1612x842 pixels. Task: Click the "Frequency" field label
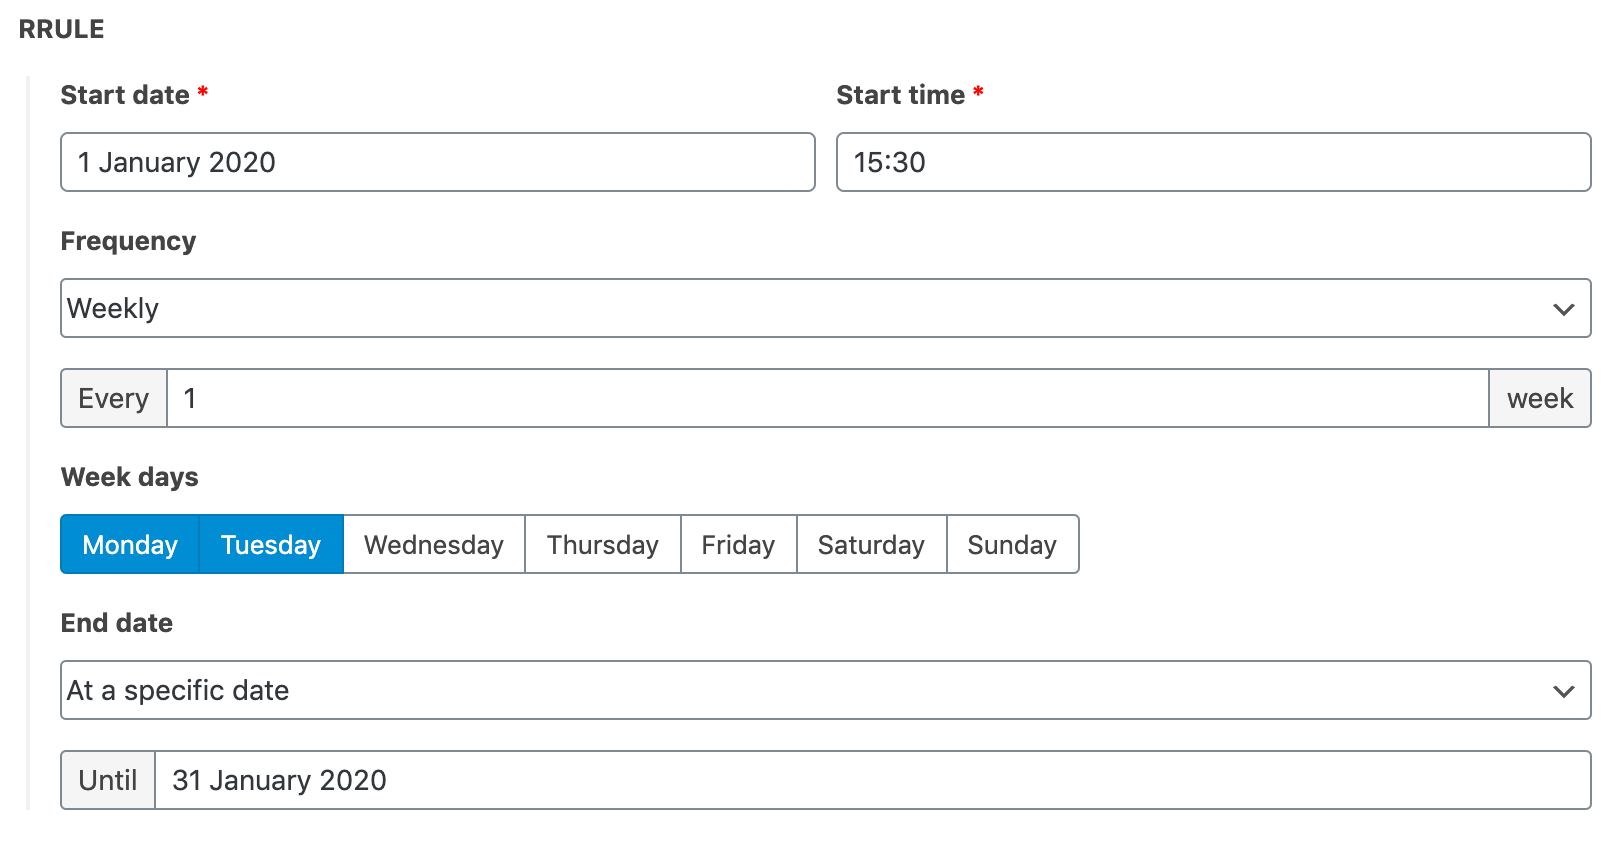128,241
